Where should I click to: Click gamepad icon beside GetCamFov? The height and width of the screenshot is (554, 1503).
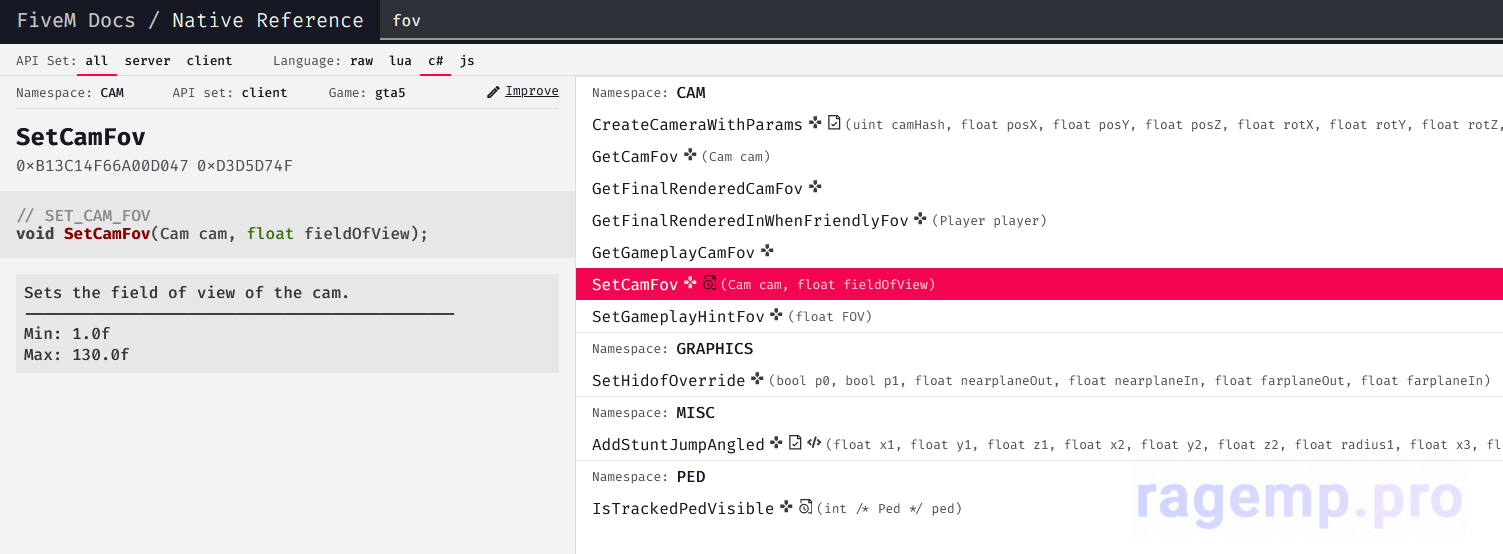[690, 156]
